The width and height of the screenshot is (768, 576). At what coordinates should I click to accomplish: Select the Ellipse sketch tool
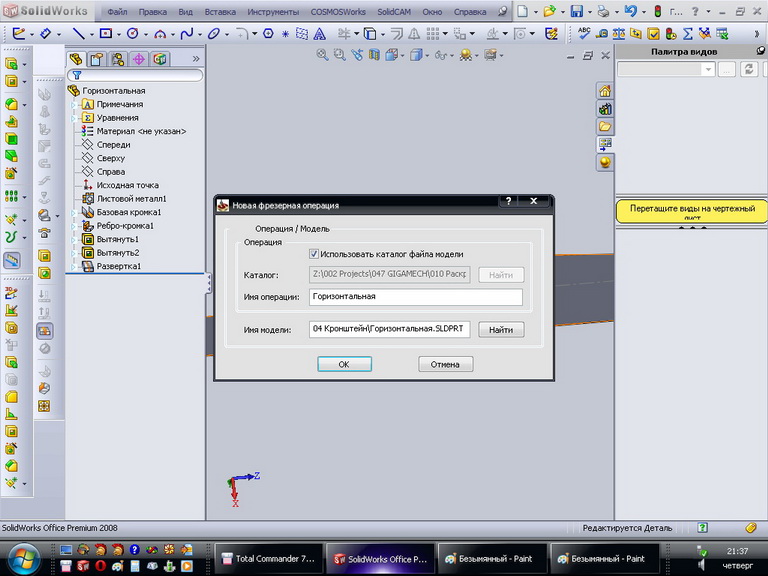tap(214, 33)
